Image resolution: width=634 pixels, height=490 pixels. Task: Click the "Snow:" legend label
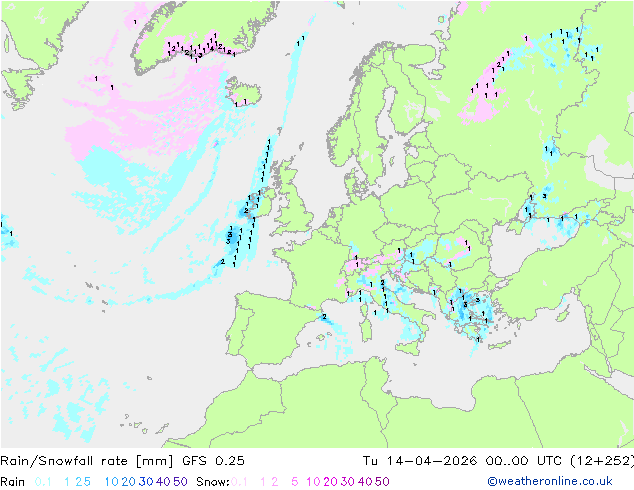[x=213, y=482]
